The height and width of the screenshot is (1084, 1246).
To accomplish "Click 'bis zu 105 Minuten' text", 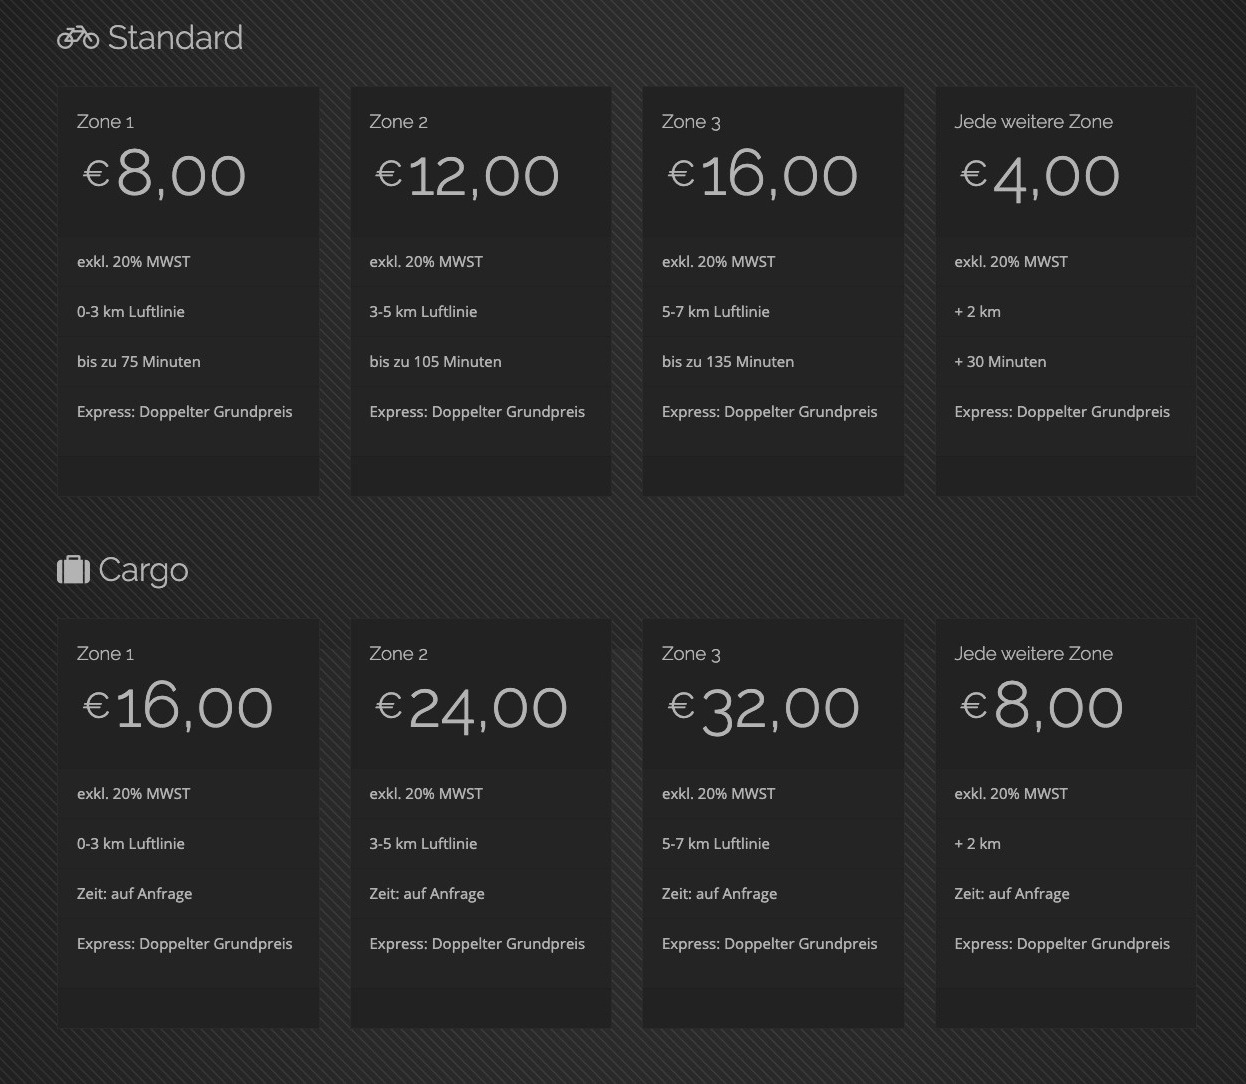I will pos(435,362).
